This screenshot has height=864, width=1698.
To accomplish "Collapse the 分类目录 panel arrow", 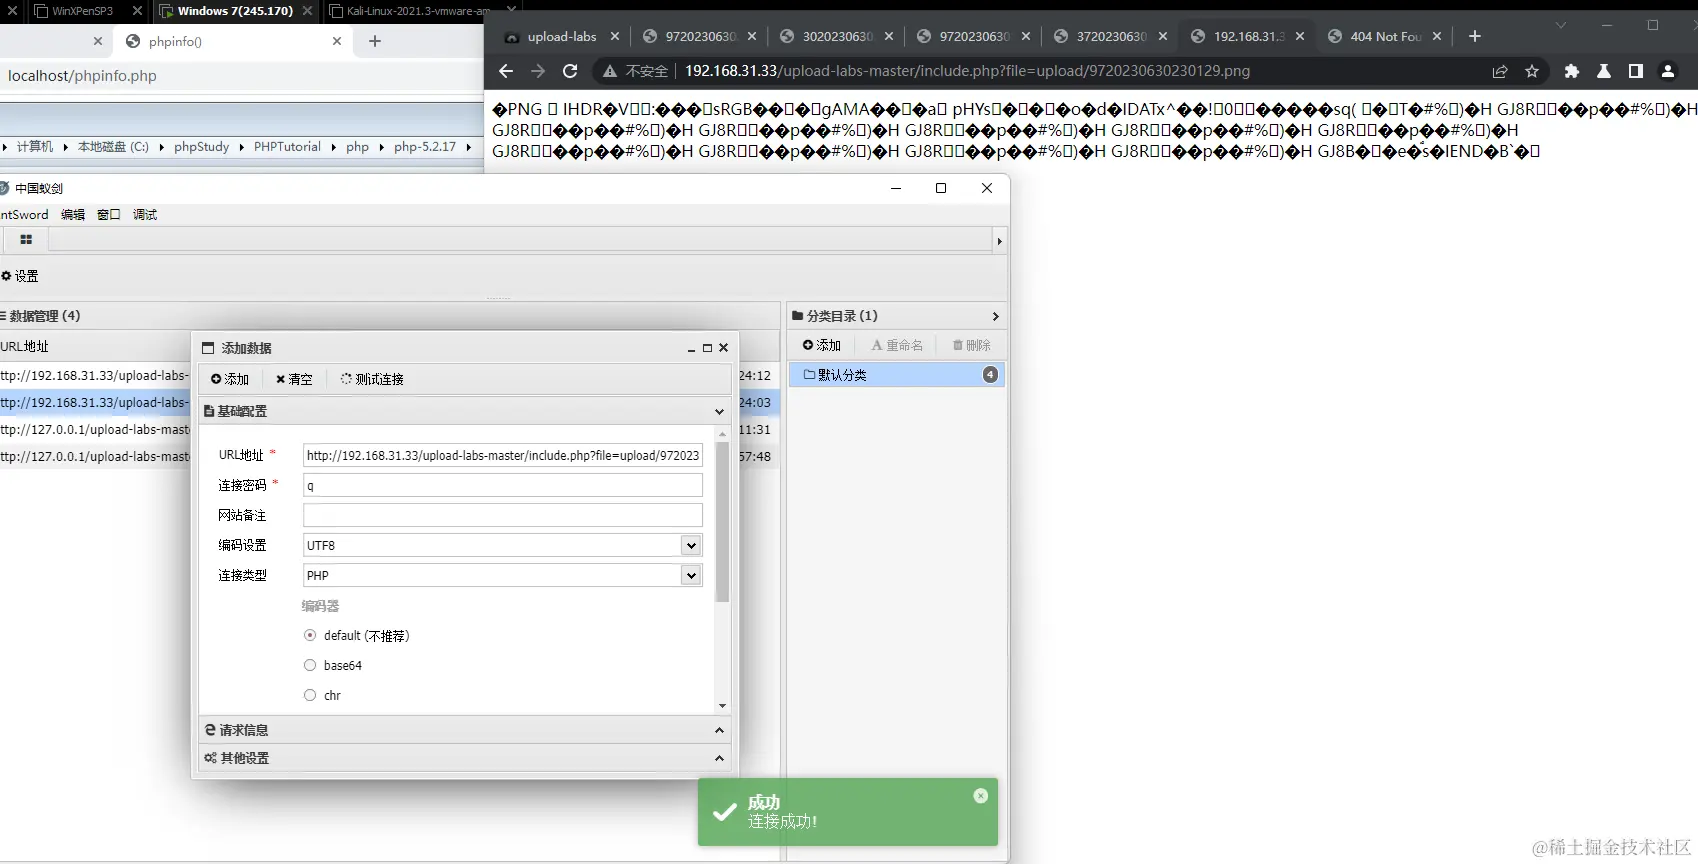I will [995, 316].
